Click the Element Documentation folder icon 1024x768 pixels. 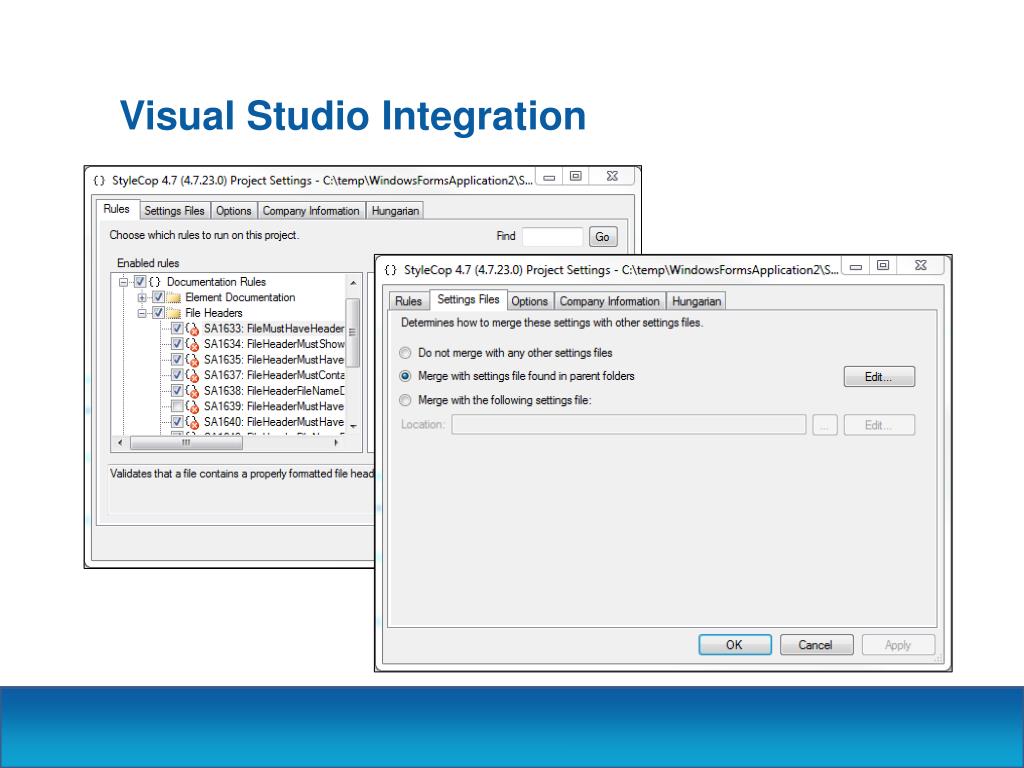click(174, 298)
